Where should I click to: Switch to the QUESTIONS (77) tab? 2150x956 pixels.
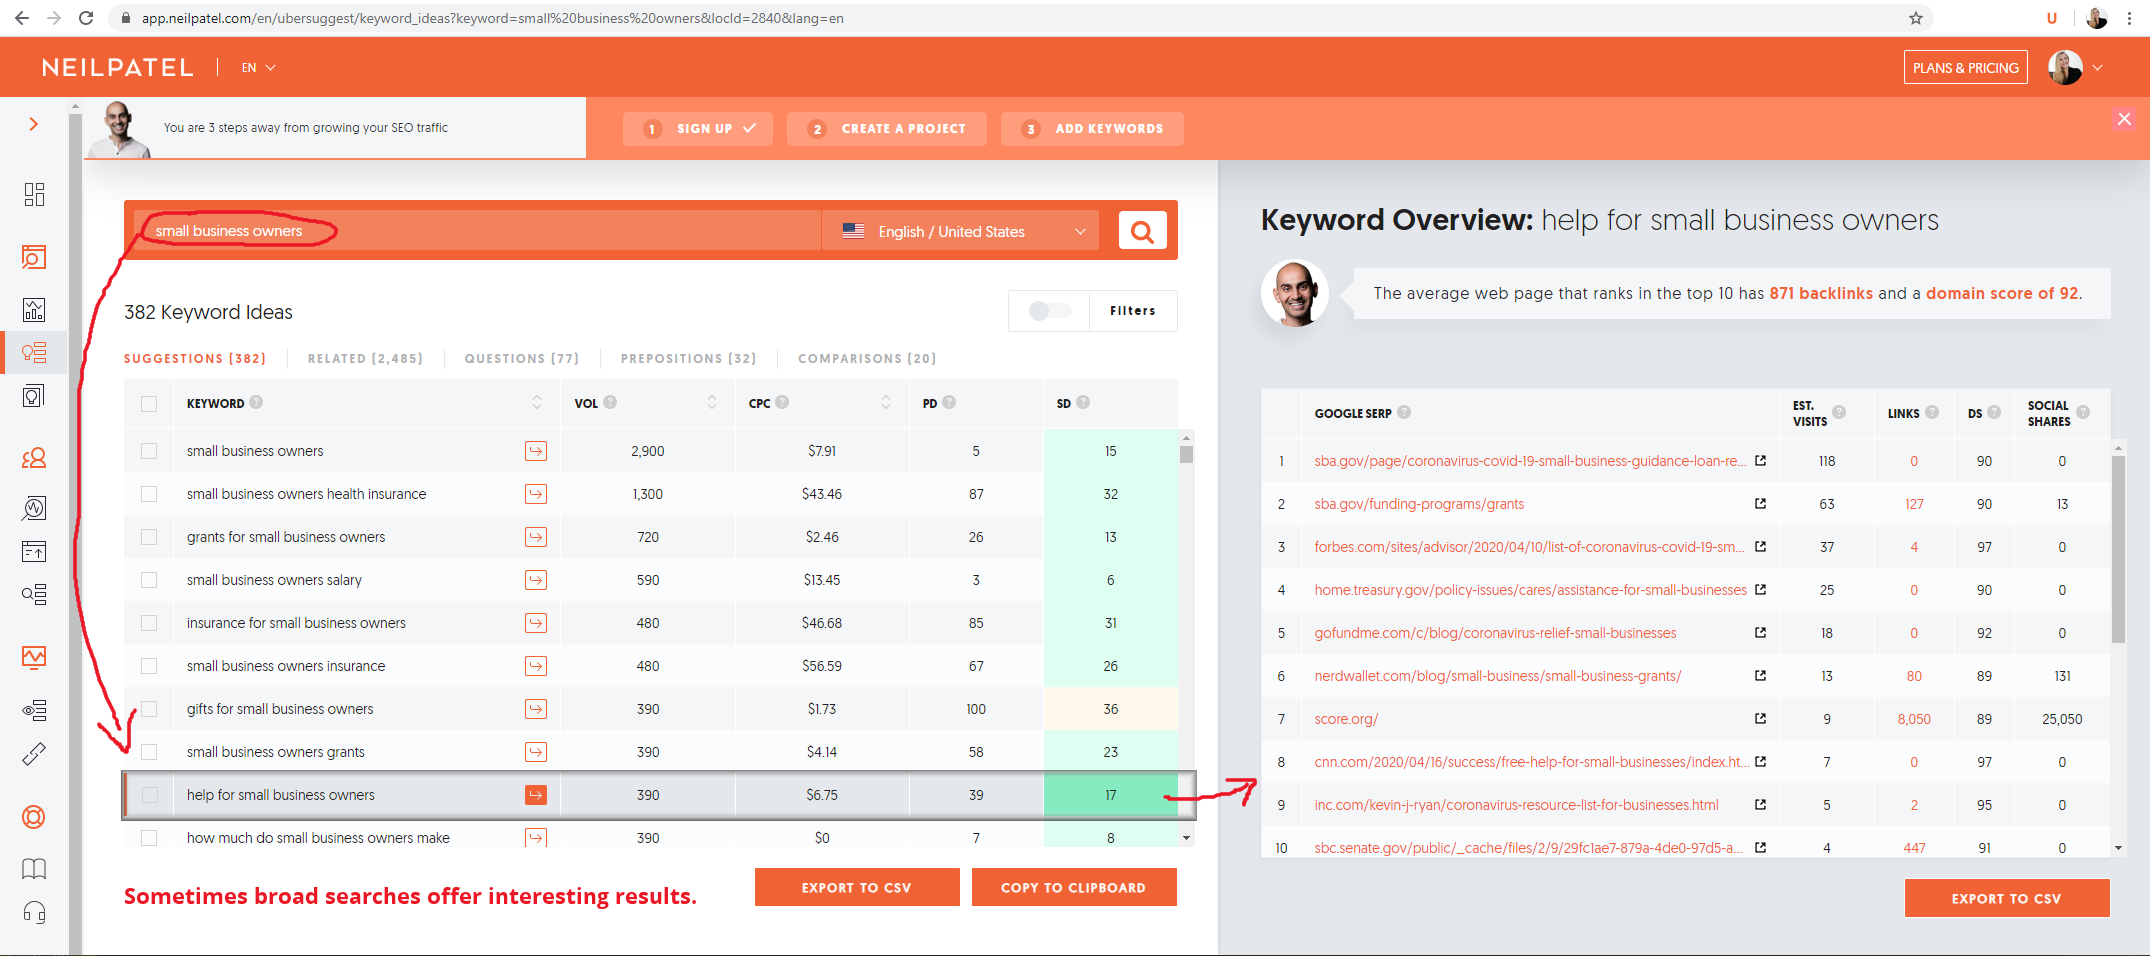point(521,358)
